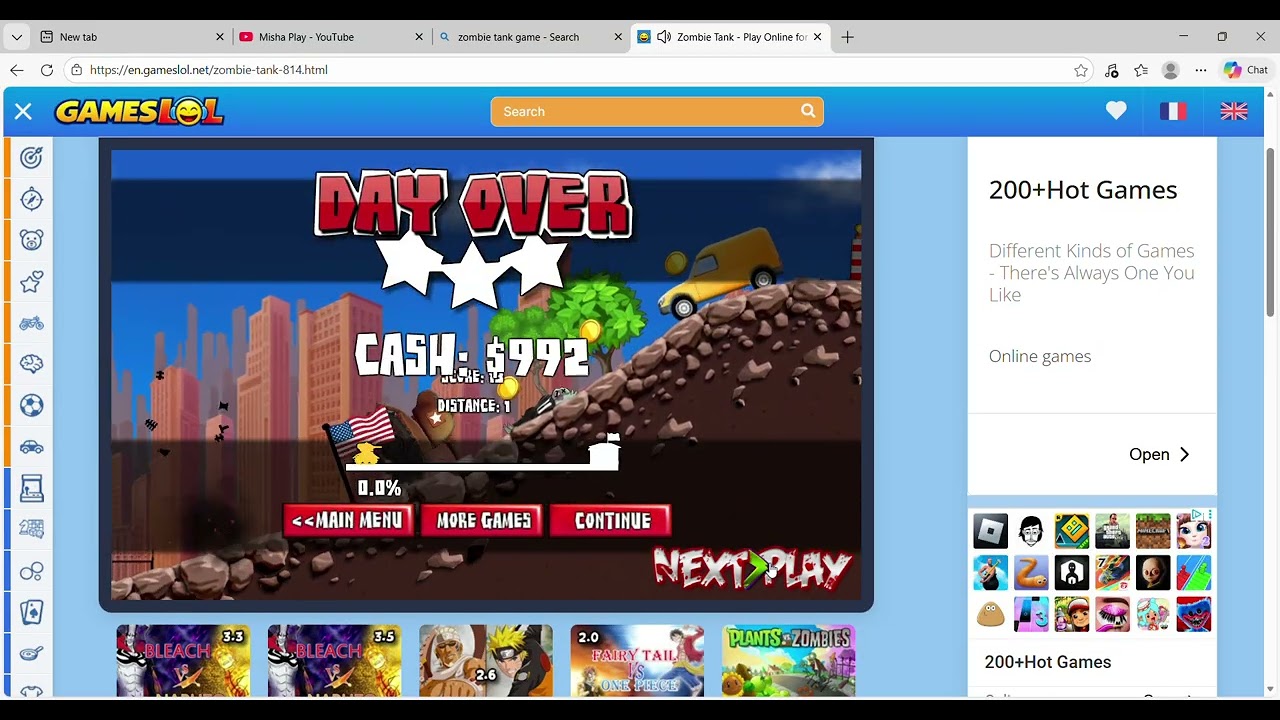Viewport: 1280px width, 720px height.
Task: Click the page vertical scrollbar thumb
Action: (x=1270, y=232)
